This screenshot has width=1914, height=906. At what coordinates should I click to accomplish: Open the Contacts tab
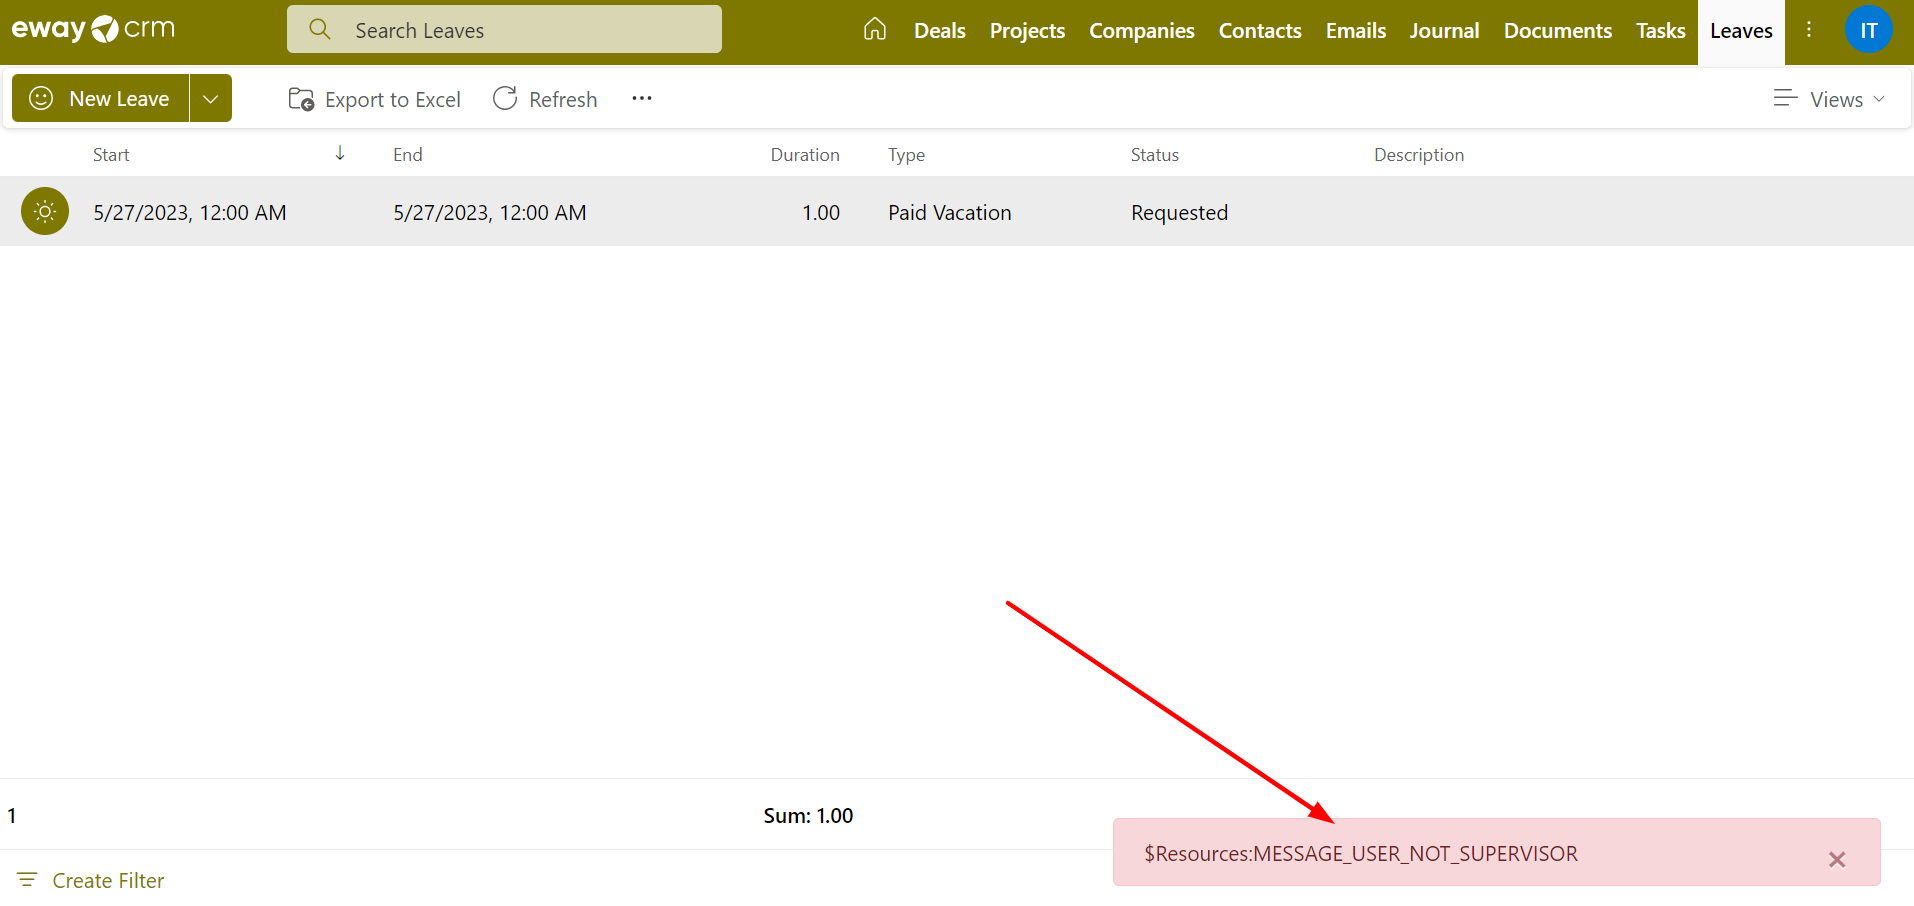(1260, 31)
